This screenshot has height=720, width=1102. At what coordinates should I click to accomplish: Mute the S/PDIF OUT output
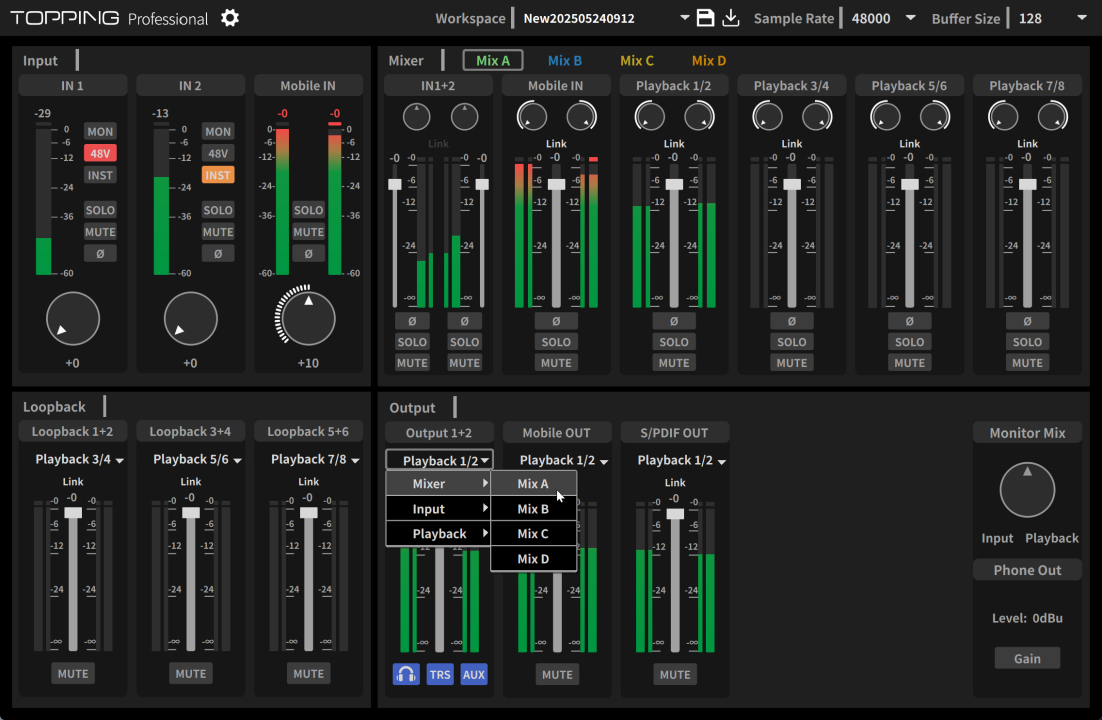point(675,674)
